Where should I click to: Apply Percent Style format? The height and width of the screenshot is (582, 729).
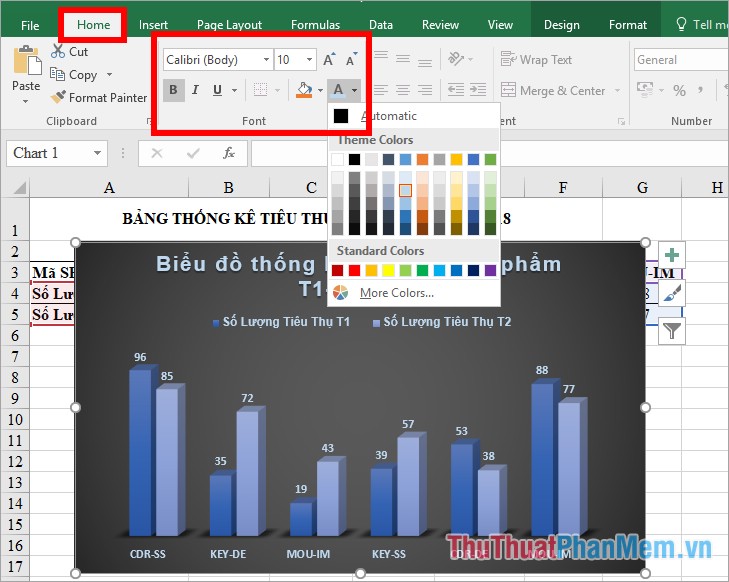coord(679,90)
